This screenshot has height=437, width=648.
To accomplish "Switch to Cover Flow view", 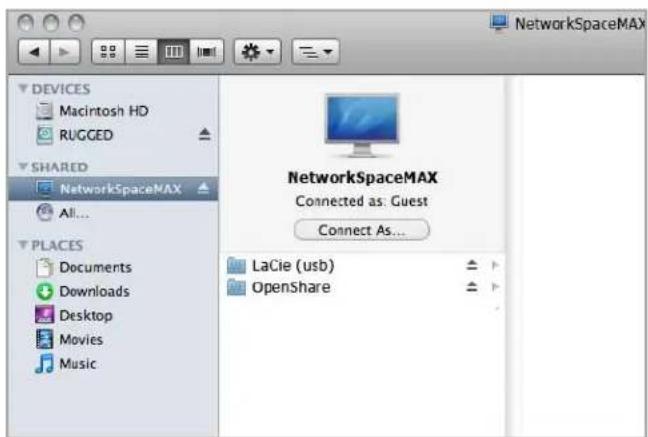I will click(x=207, y=52).
